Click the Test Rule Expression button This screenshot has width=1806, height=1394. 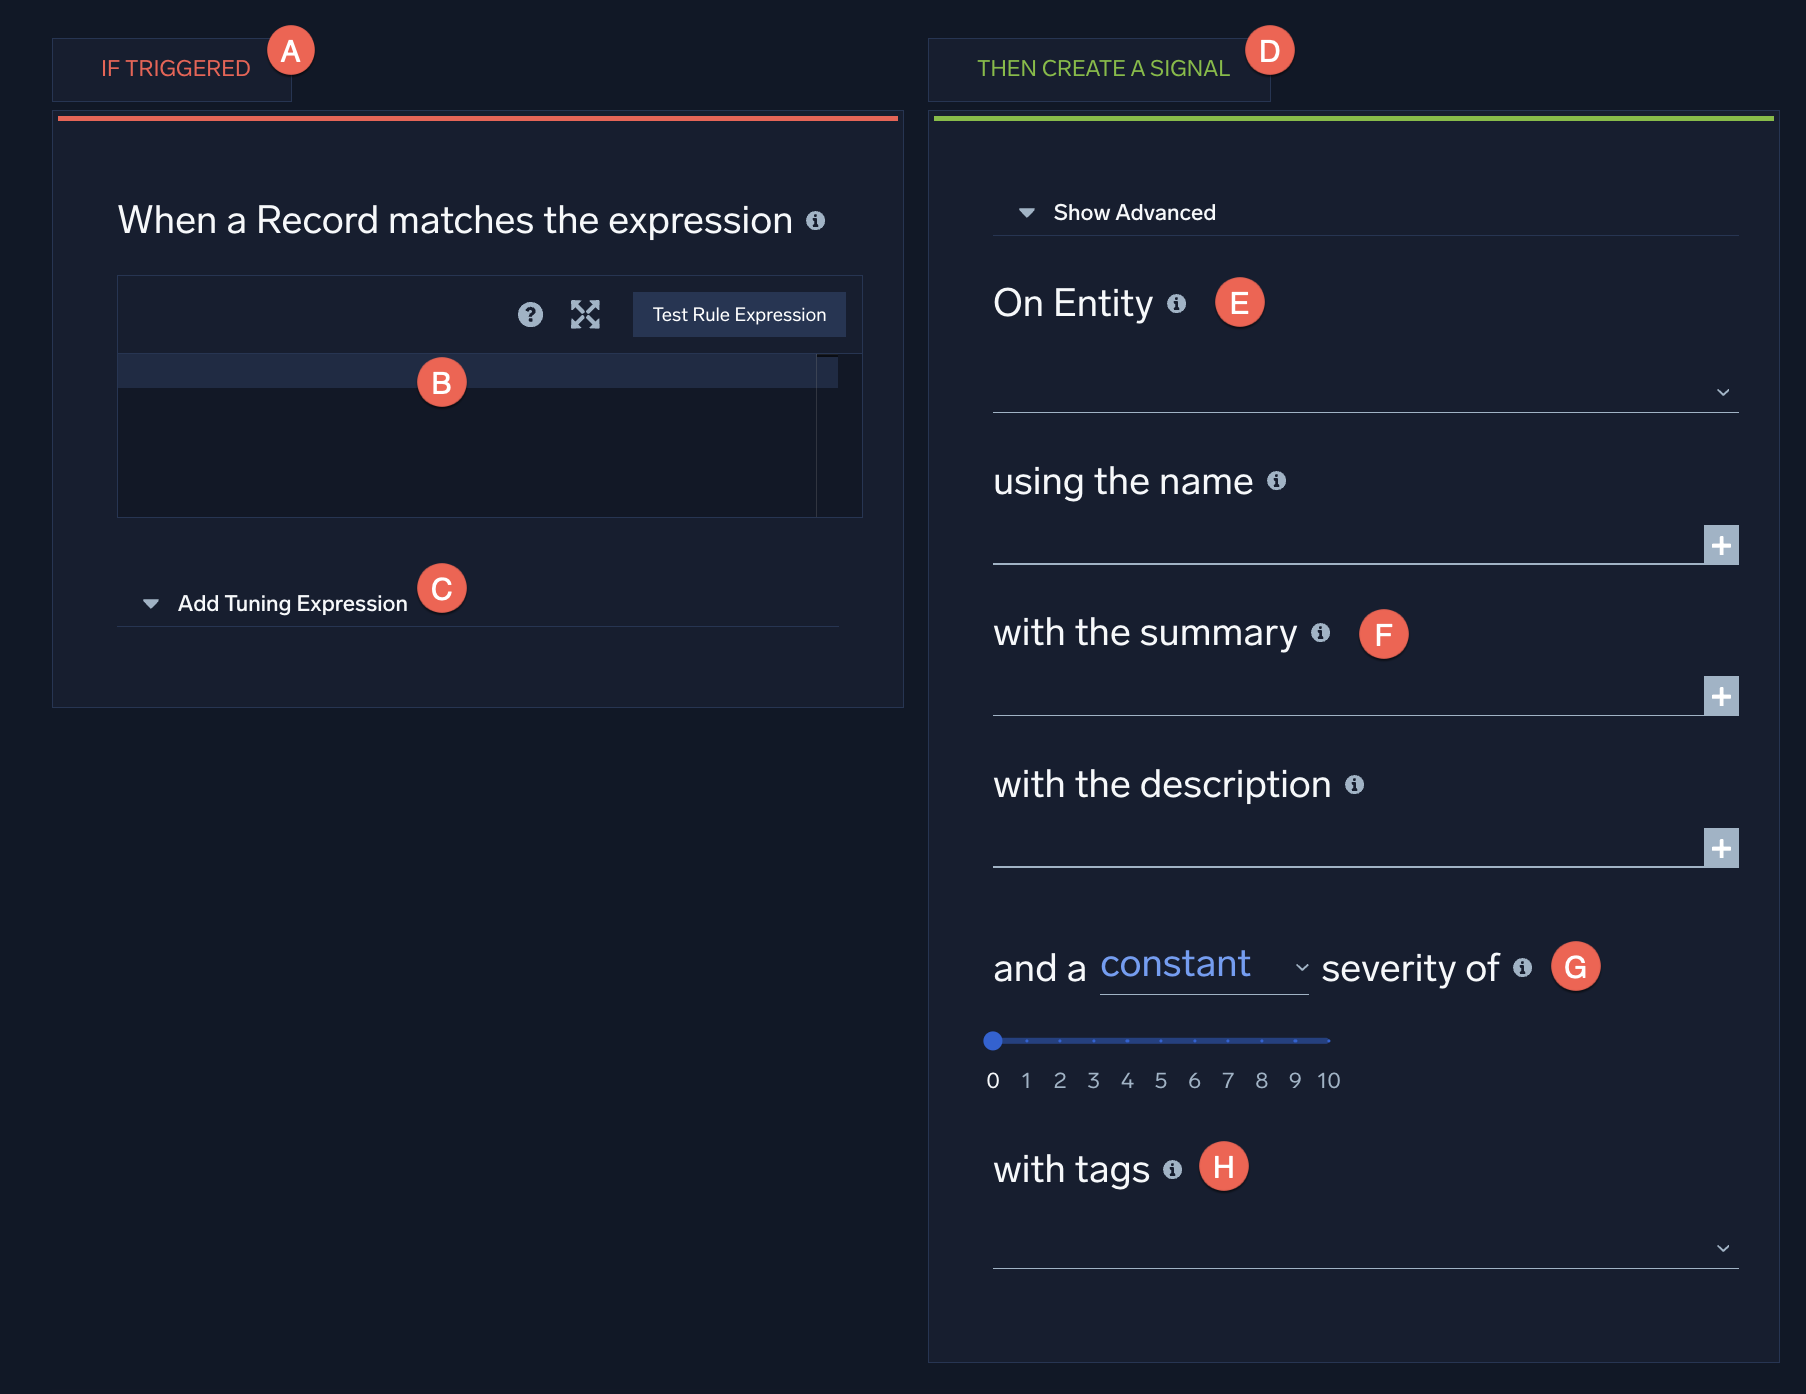click(x=739, y=315)
